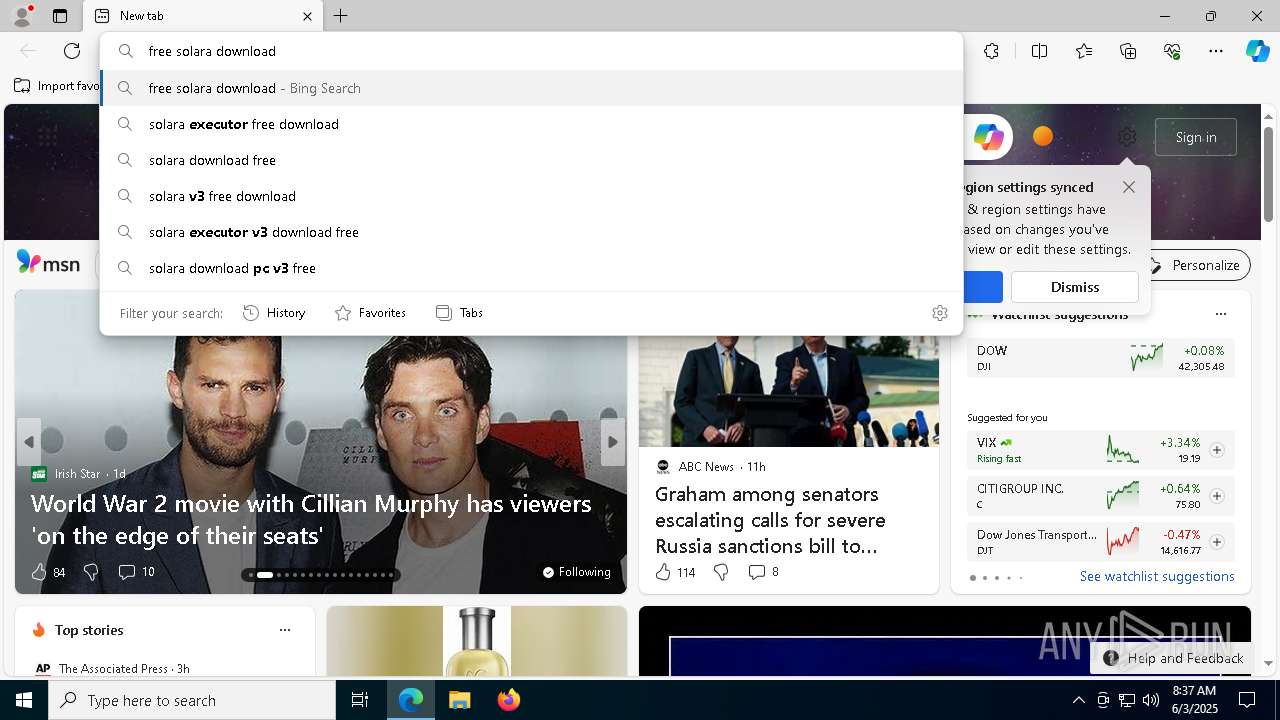This screenshot has height=720, width=1280.
Task: Open the msn logo link
Action: click(x=48, y=264)
